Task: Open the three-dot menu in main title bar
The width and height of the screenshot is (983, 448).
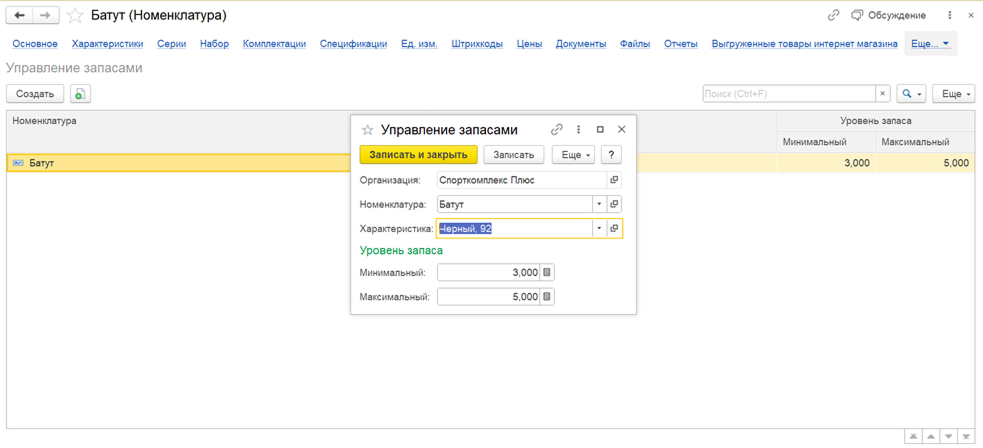Action: click(x=949, y=15)
